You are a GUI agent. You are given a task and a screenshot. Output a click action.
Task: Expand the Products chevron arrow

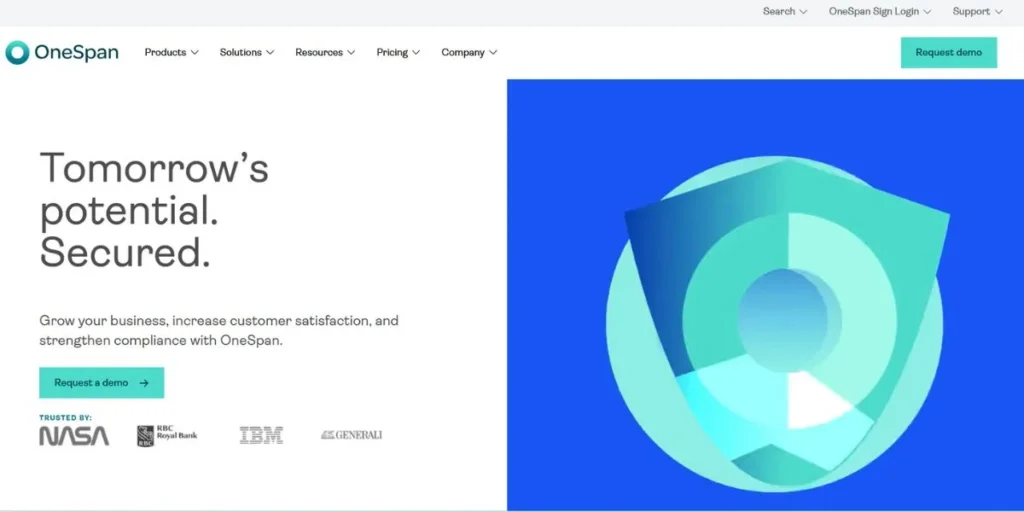click(194, 52)
